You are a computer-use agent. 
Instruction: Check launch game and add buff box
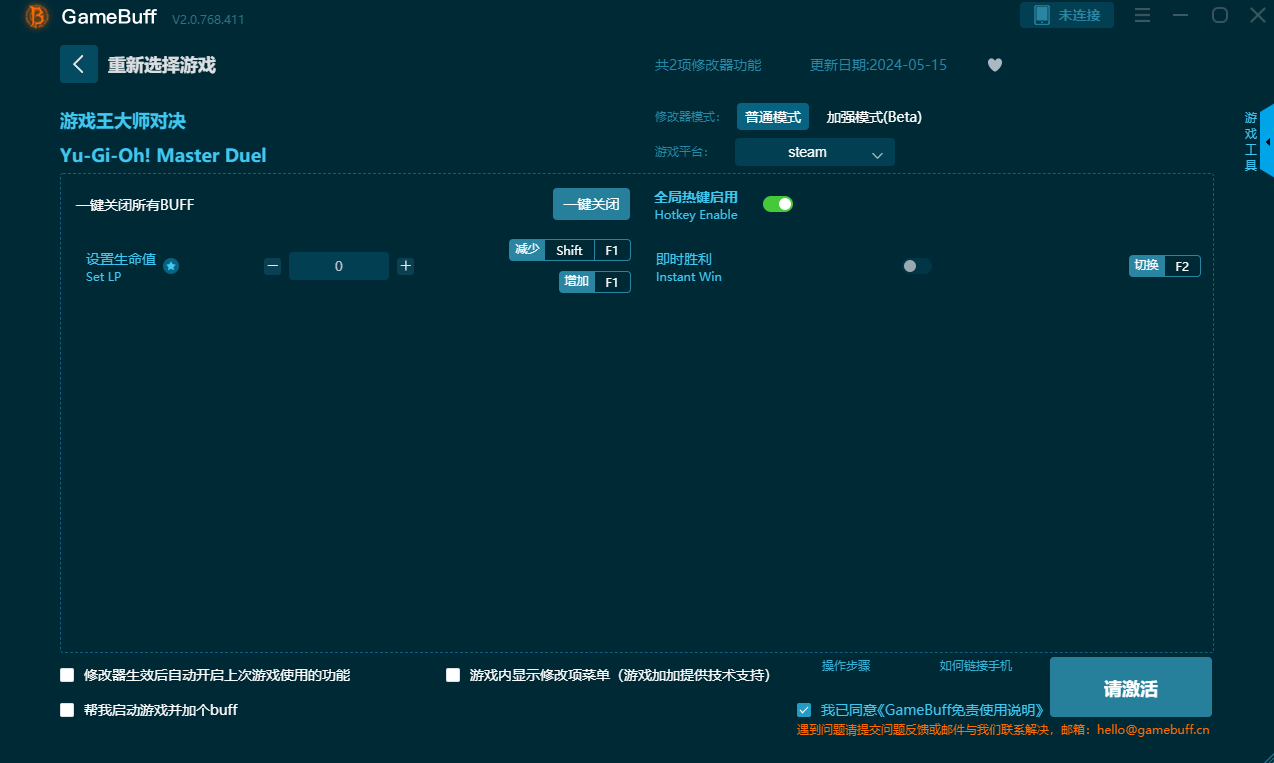(x=67, y=710)
